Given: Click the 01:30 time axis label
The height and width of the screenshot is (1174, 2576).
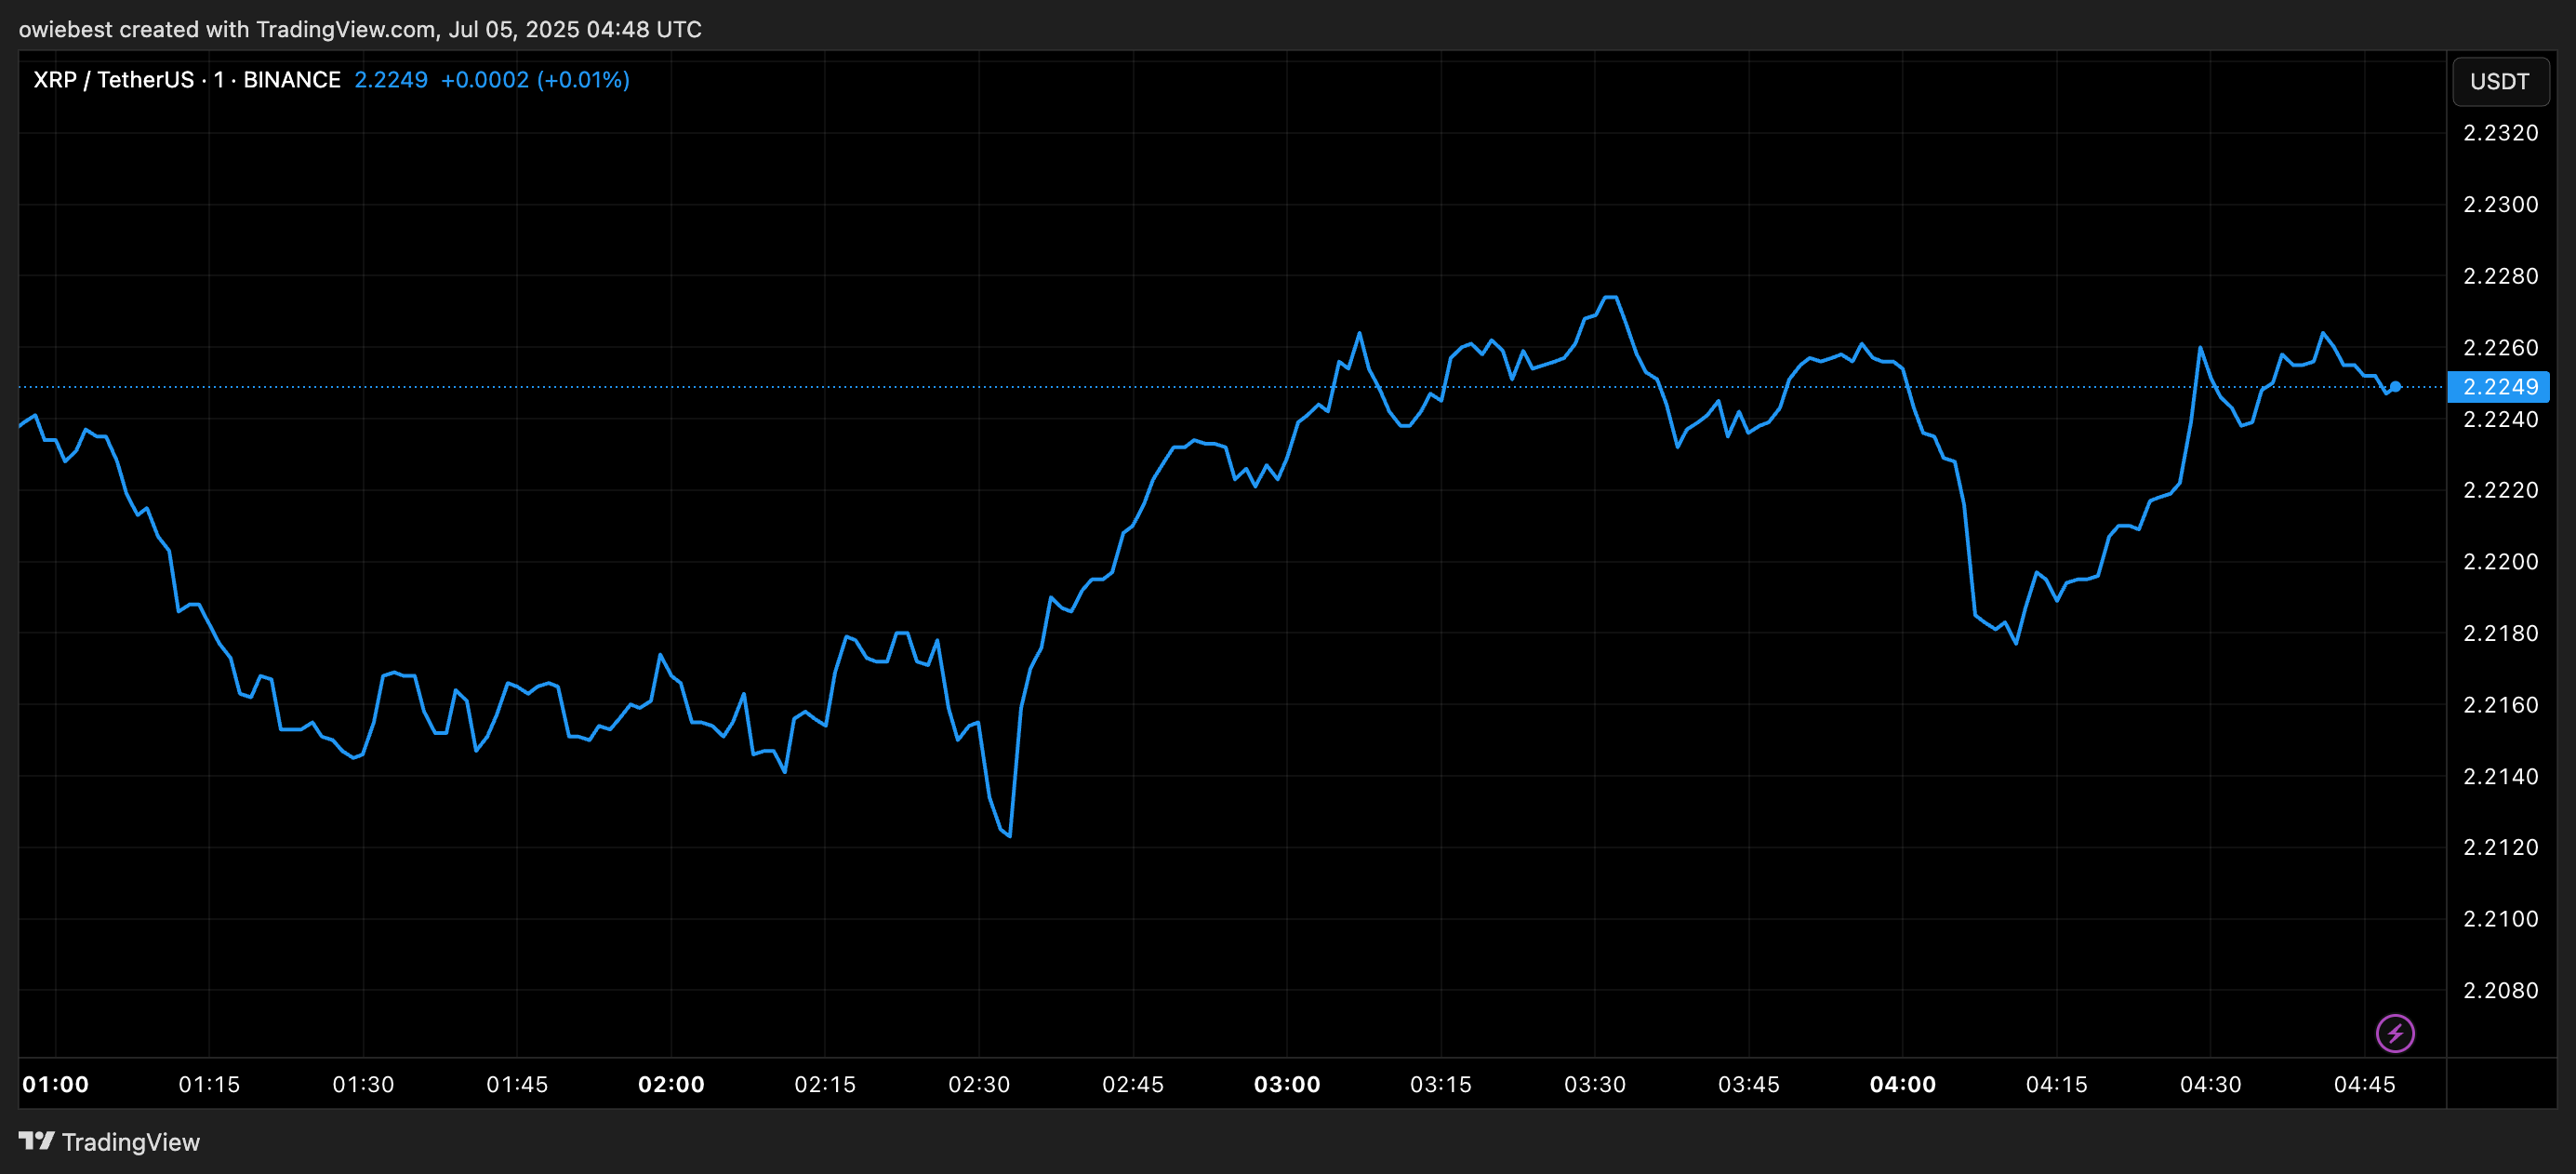Looking at the screenshot, I should pyautogui.click(x=363, y=1084).
